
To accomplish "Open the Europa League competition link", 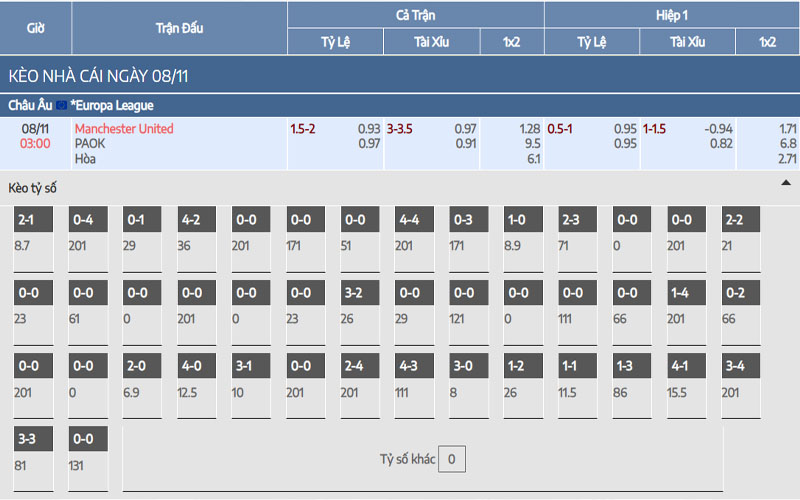I will (112, 105).
